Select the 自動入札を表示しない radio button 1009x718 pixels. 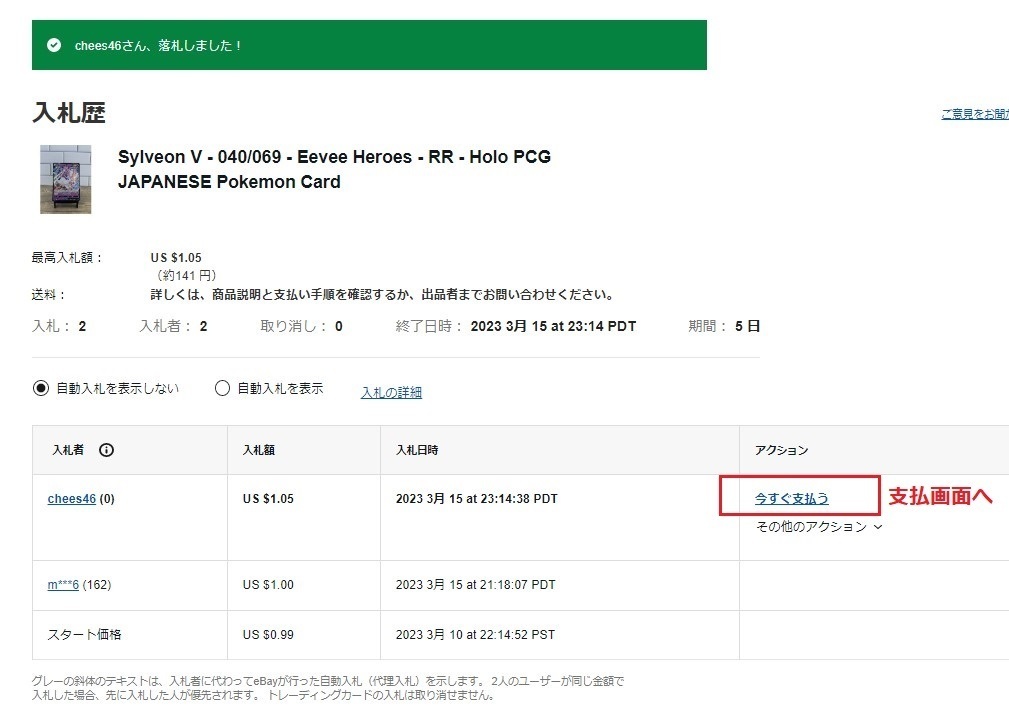coord(41,389)
